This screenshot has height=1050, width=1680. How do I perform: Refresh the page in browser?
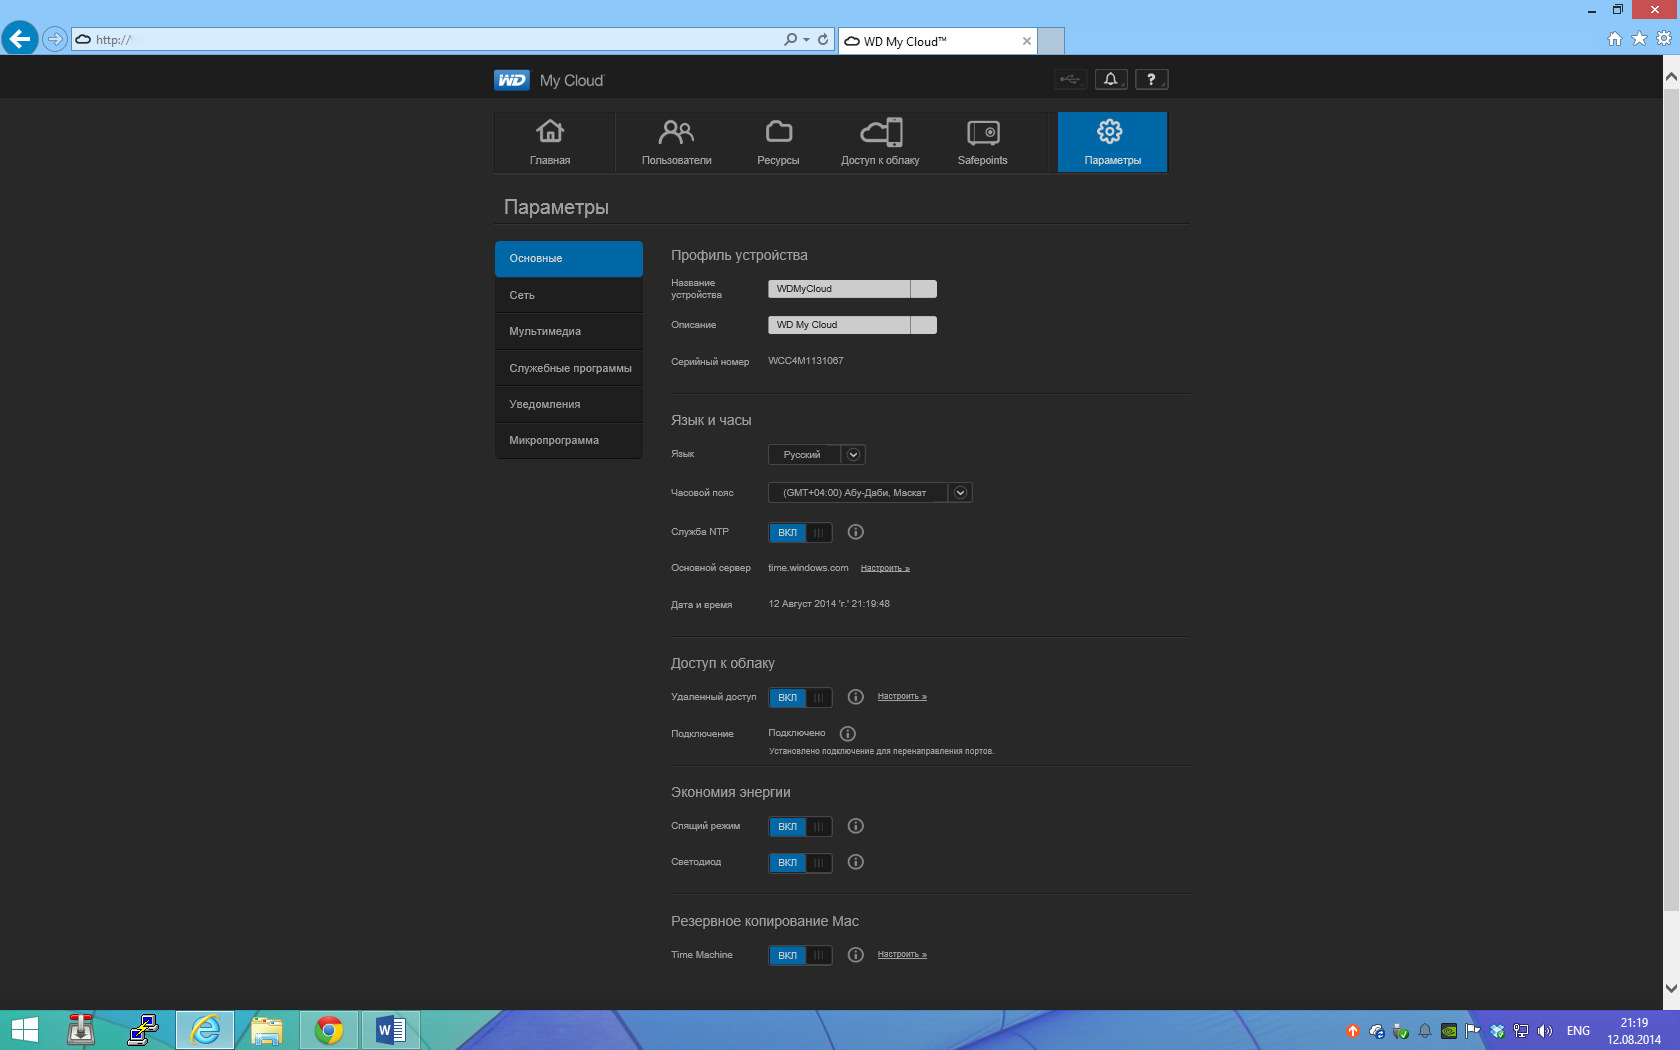823,39
